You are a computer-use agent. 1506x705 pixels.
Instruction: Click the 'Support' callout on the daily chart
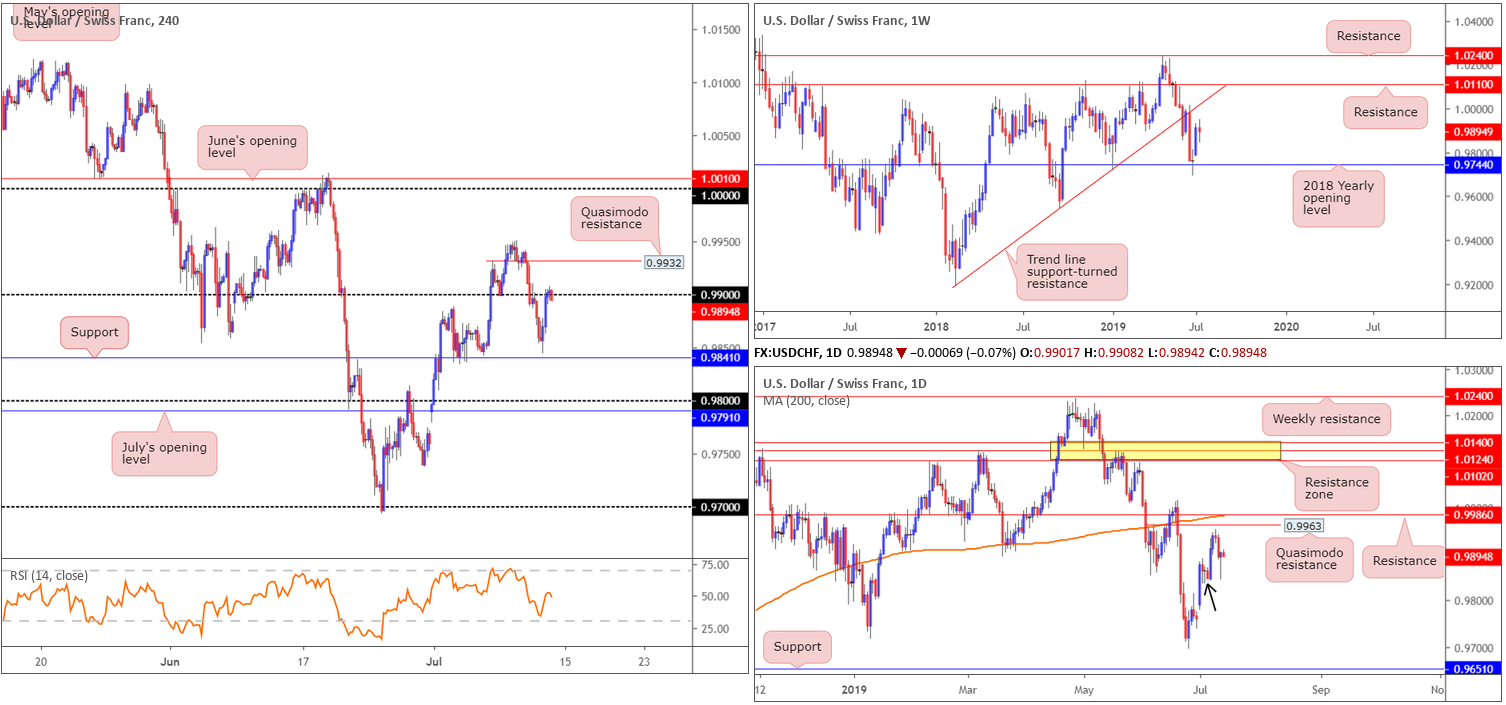click(x=797, y=646)
